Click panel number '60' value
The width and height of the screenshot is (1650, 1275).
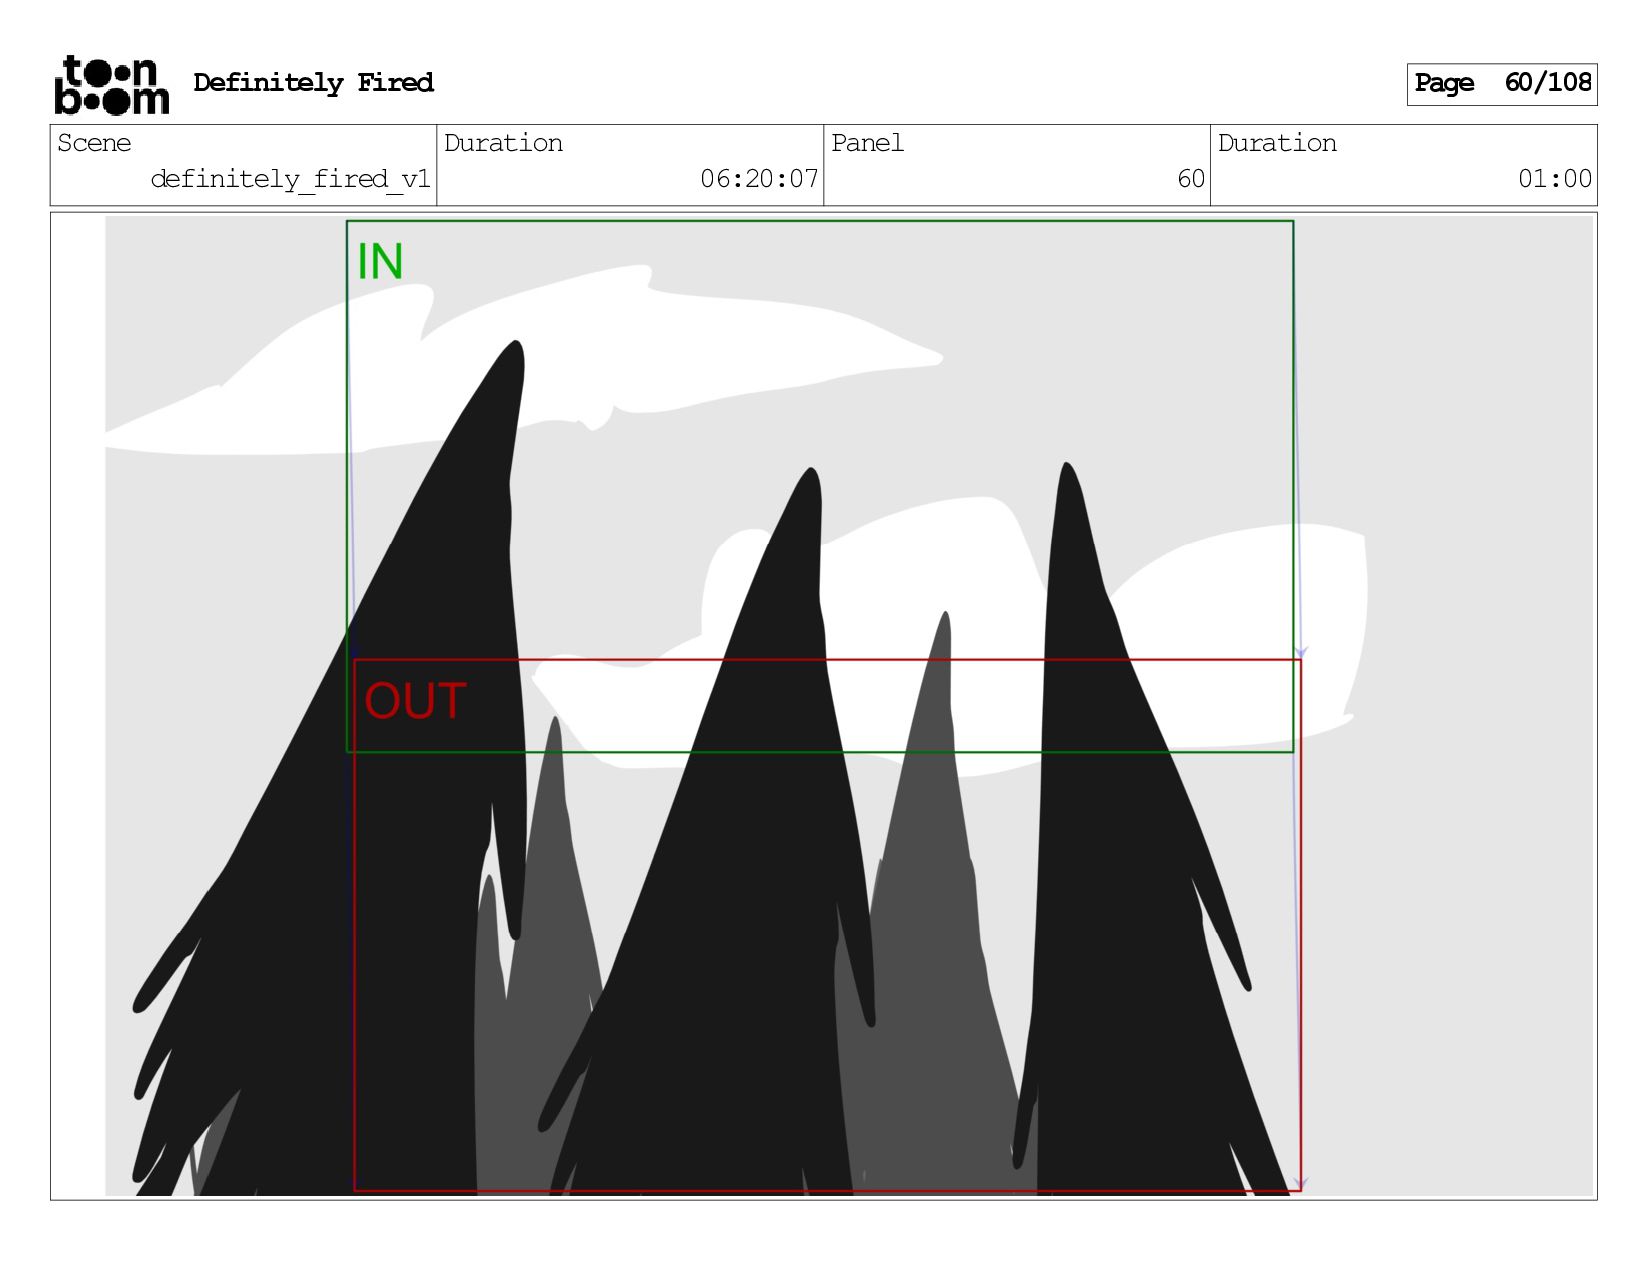[x=1191, y=179]
